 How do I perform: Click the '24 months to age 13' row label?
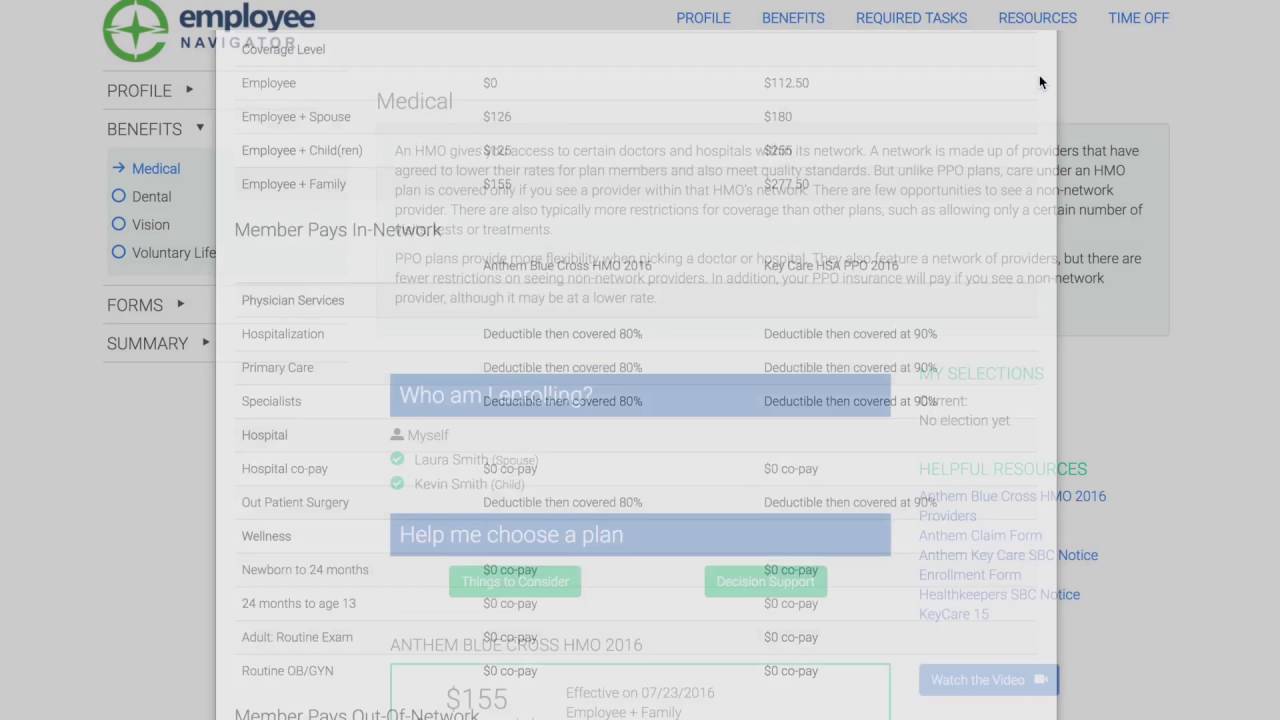coord(298,604)
